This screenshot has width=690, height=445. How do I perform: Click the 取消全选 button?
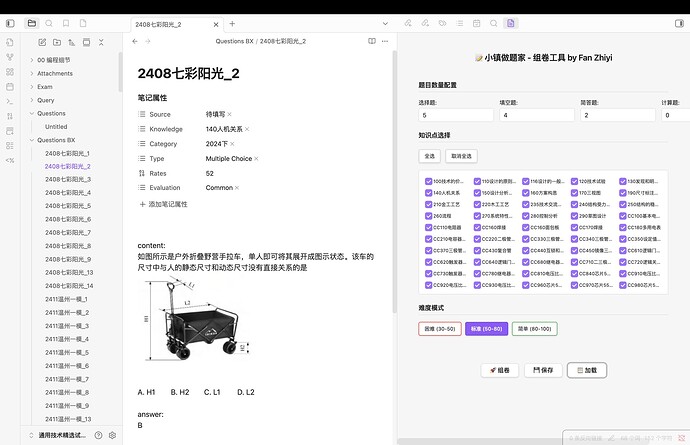[x=461, y=156]
